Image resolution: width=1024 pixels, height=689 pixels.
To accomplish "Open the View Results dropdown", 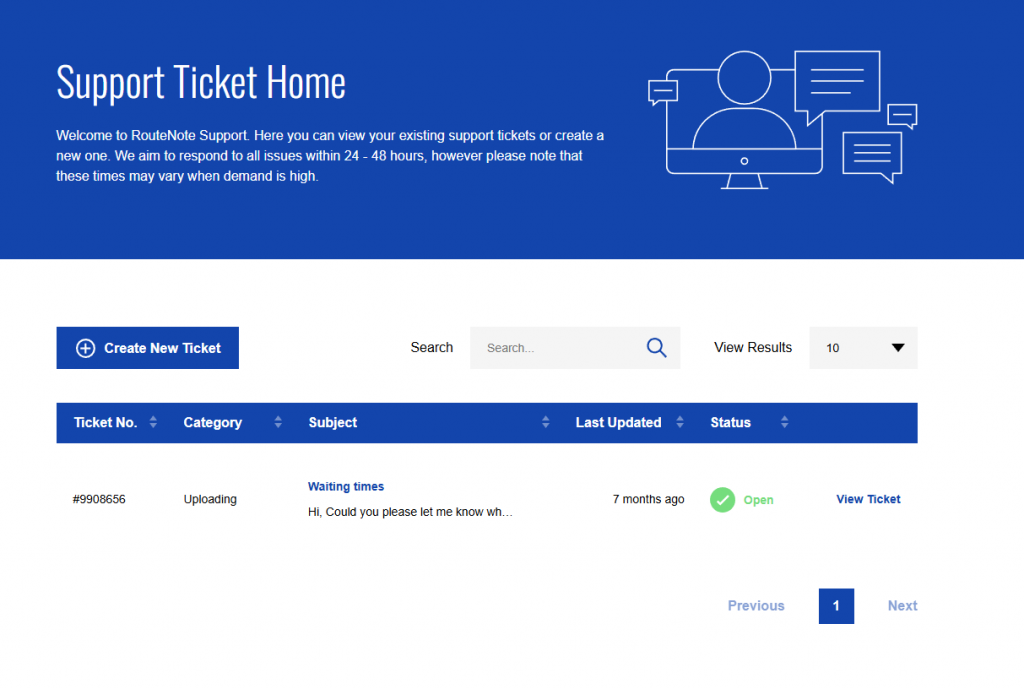I will tap(862, 348).
